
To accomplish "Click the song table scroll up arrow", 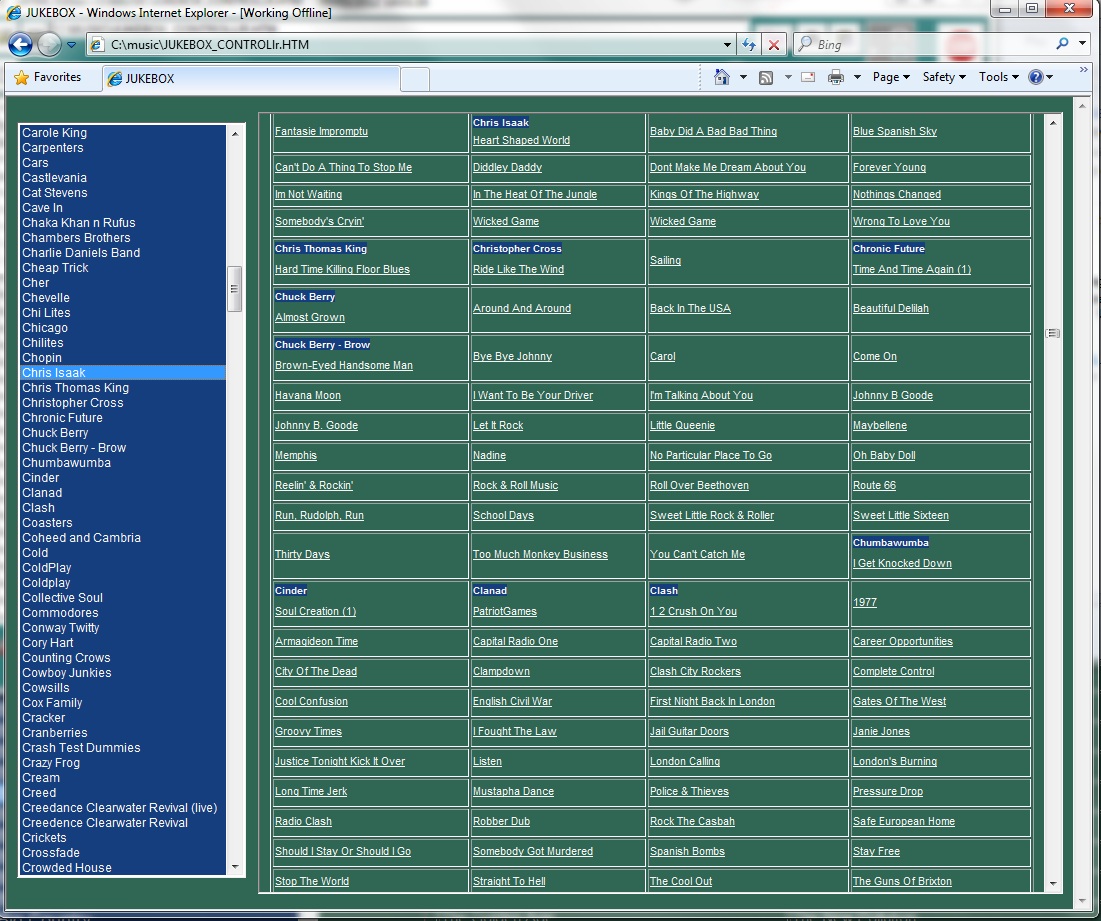I will pyautogui.click(x=1053, y=123).
